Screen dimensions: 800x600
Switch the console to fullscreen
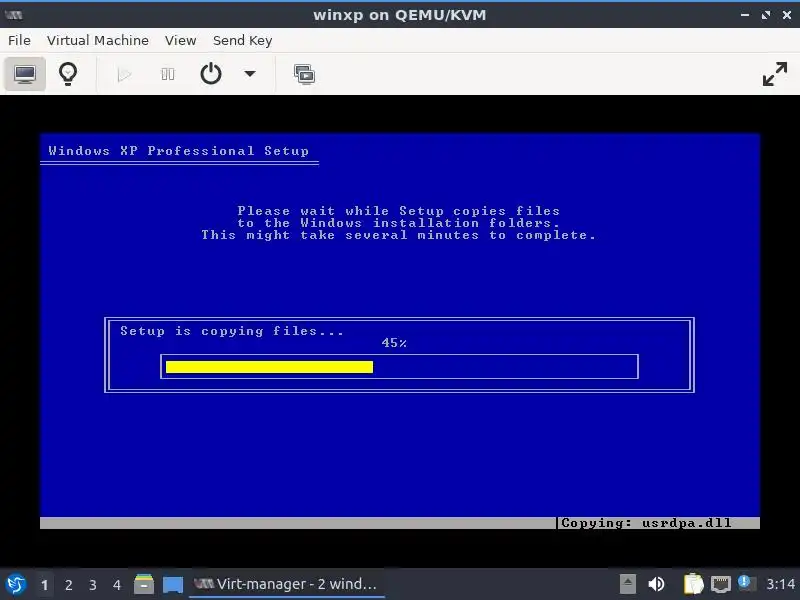pos(774,74)
